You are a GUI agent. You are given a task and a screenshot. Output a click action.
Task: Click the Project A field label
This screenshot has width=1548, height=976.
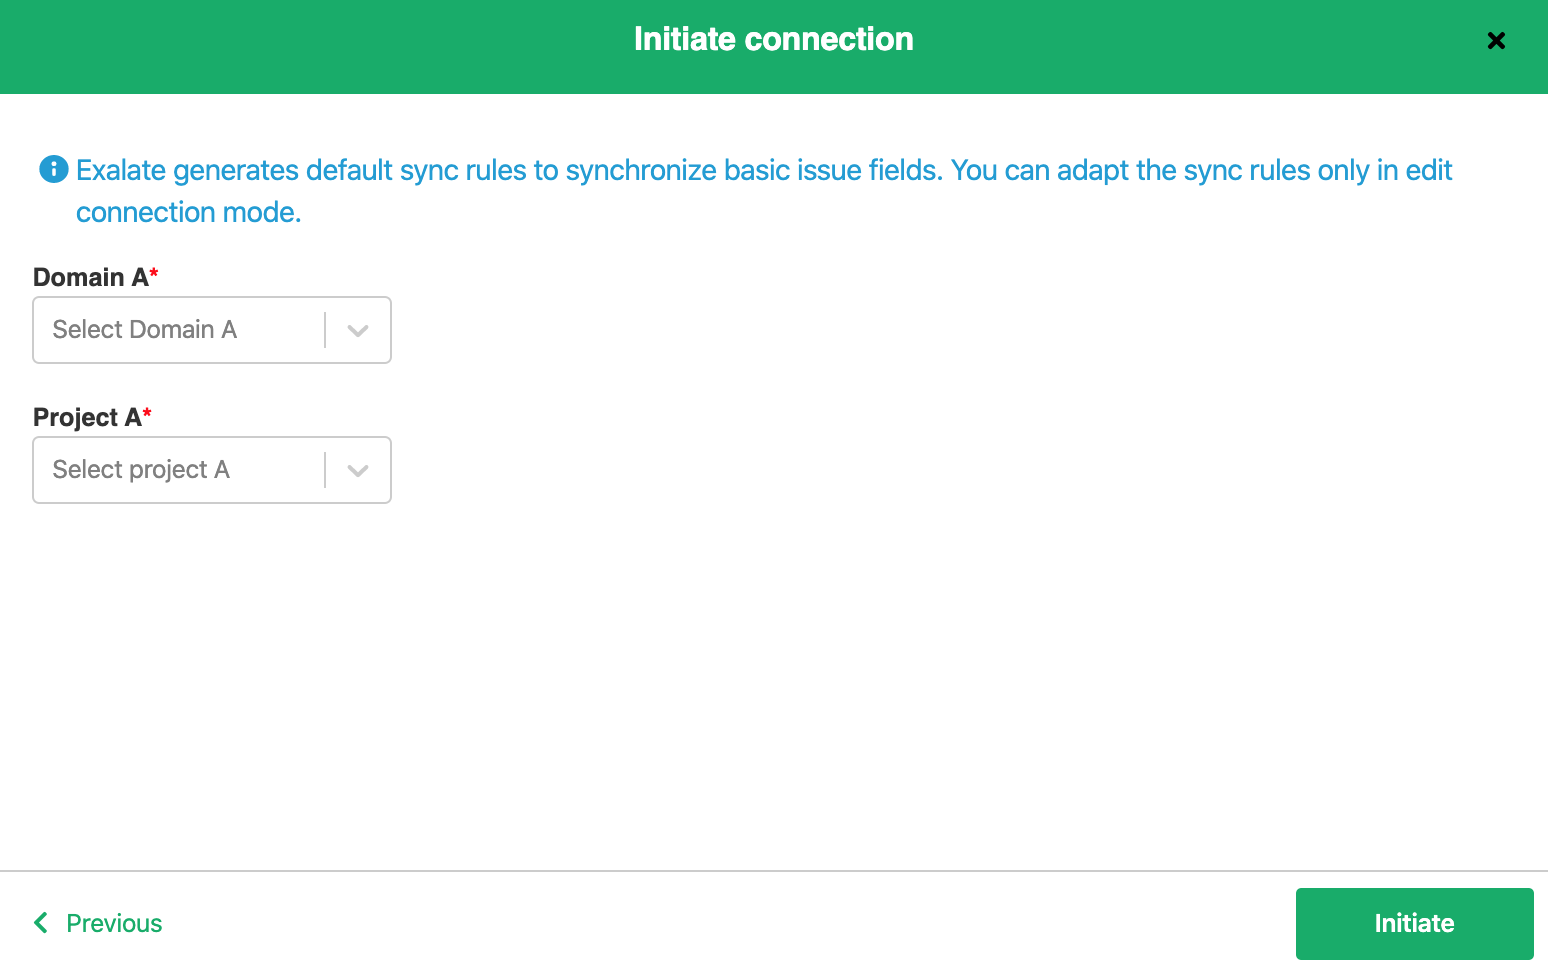[87, 417]
